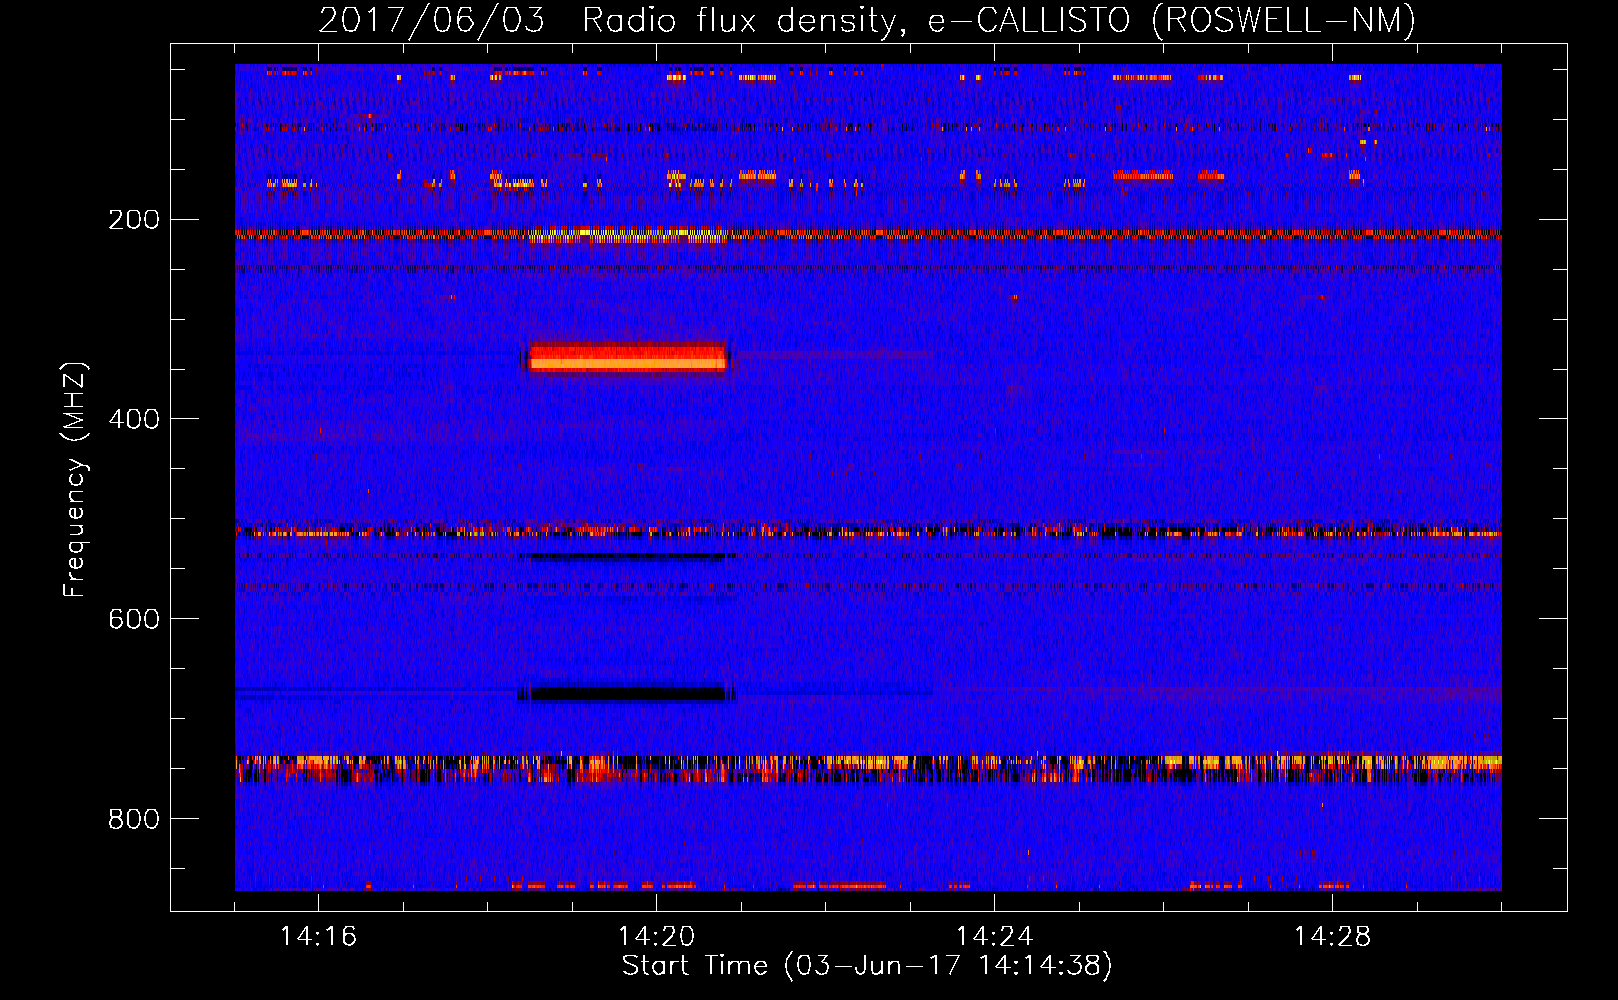Click the '14:28' time tick label
This screenshot has height=1000, width=1618.
pyautogui.click(x=1332, y=937)
